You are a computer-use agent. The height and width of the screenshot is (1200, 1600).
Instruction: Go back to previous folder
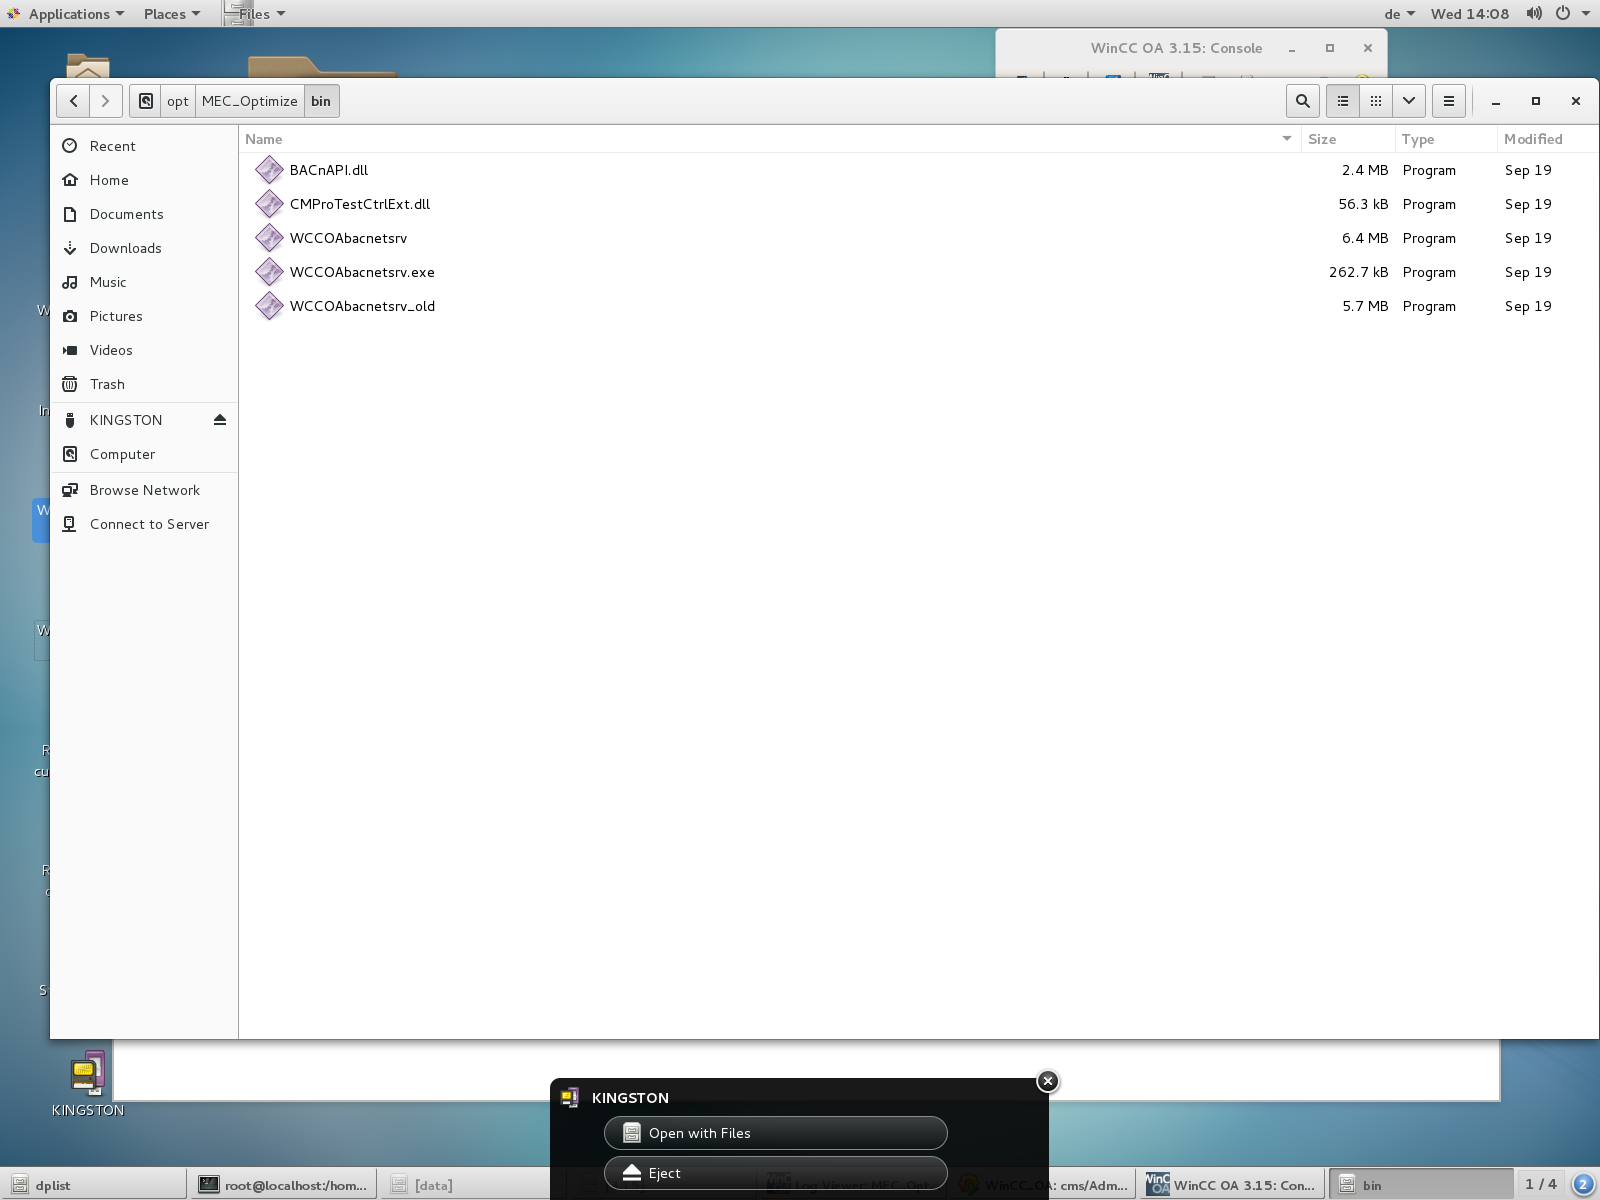pyautogui.click(x=73, y=101)
